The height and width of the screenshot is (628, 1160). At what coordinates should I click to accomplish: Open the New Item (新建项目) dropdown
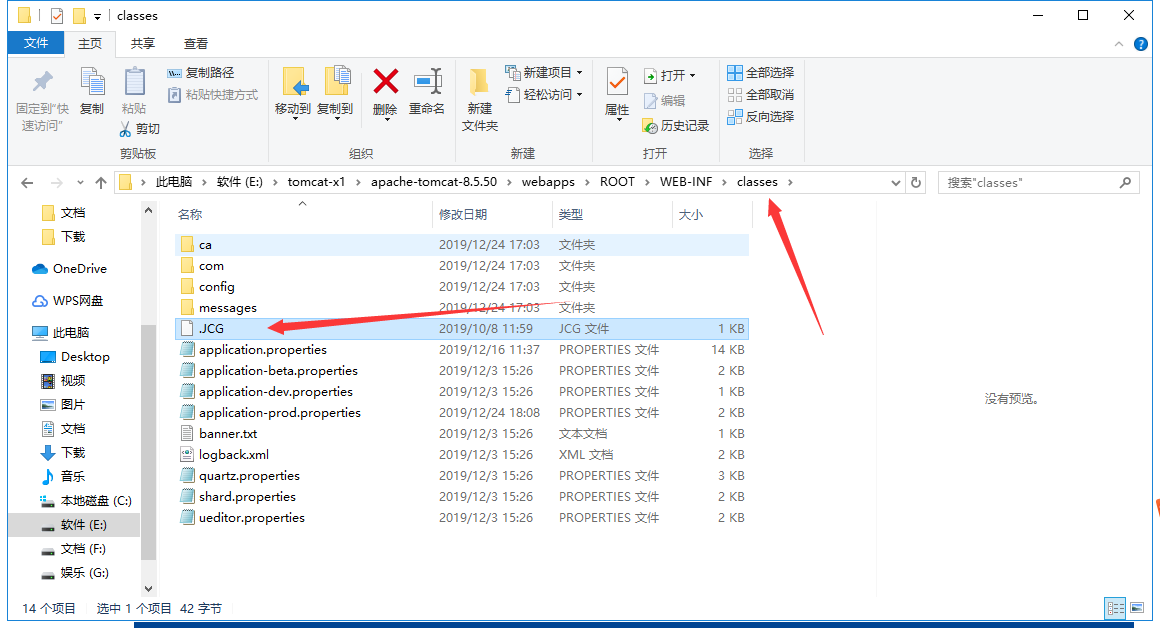point(579,72)
